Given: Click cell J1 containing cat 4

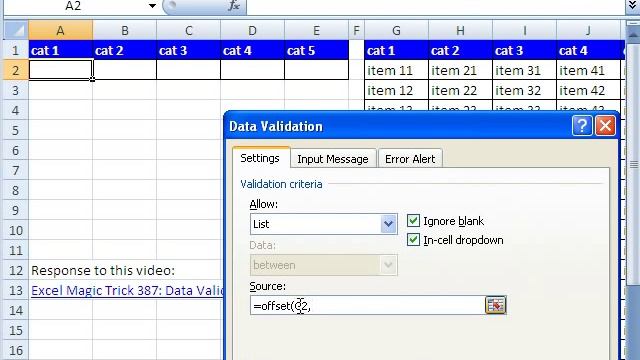Looking at the screenshot, I should pos(588,50).
